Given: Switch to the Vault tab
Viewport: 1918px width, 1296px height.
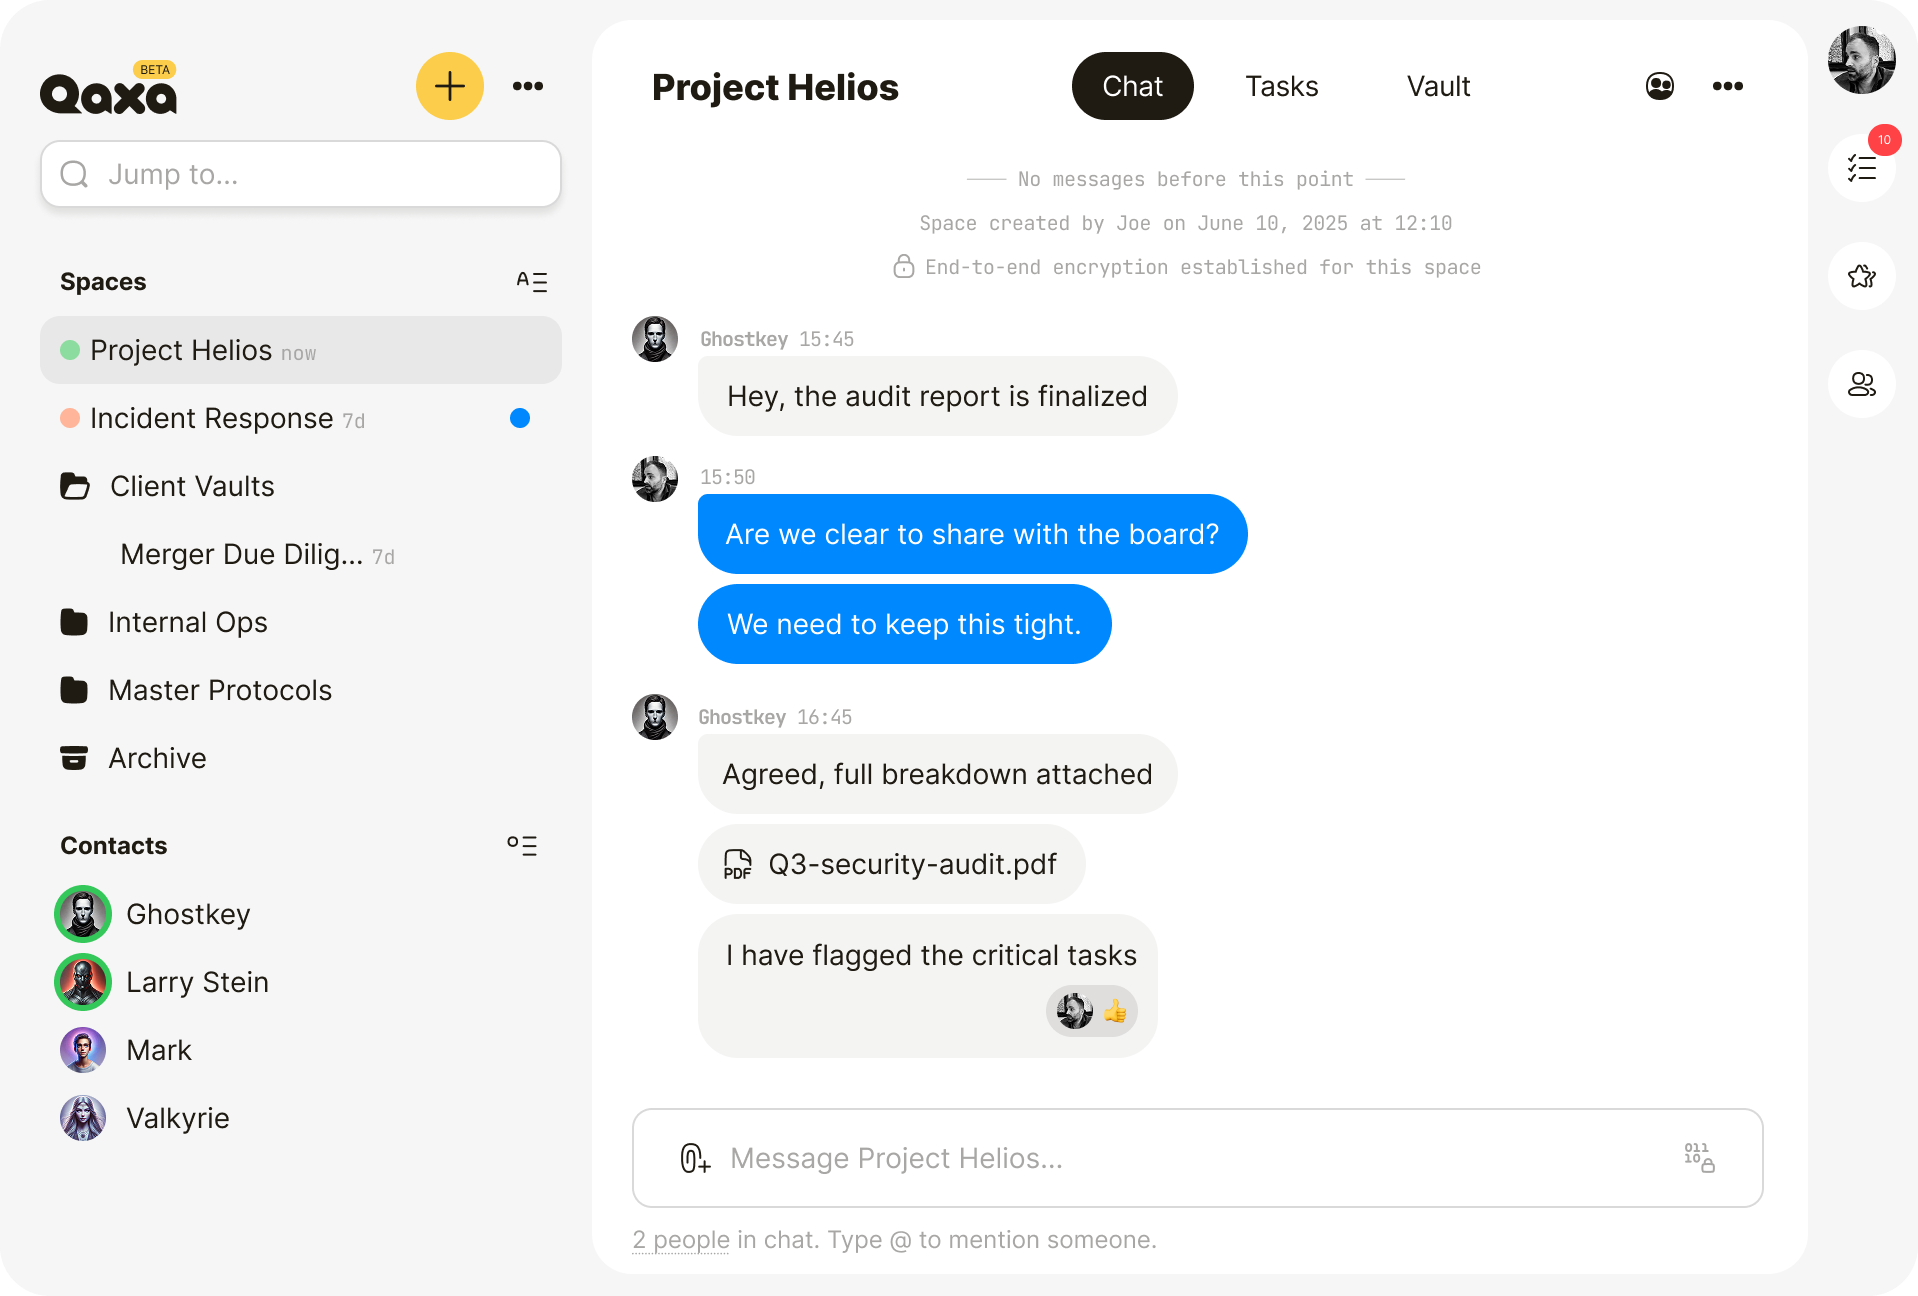Looking at the screenshot, I should click(1438, 86).
